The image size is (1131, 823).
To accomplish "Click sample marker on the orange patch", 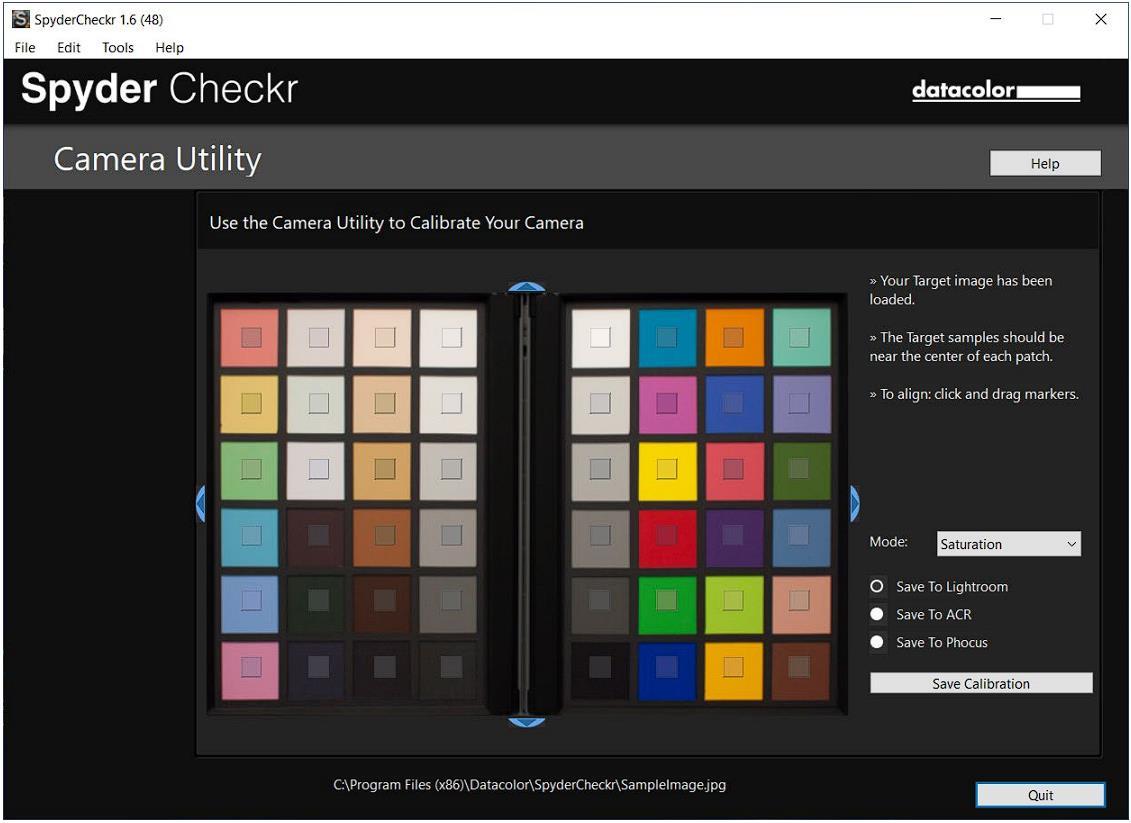I will coord(733,337).
